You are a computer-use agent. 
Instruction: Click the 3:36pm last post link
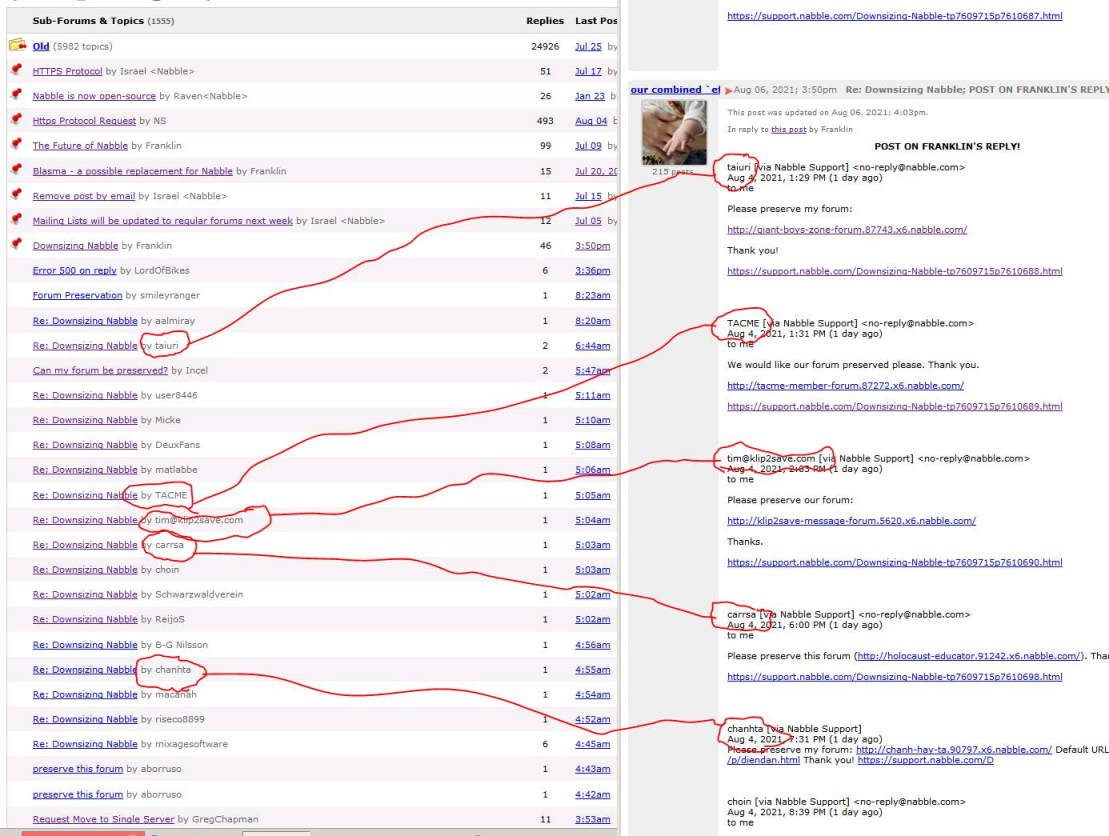[592, 271]
